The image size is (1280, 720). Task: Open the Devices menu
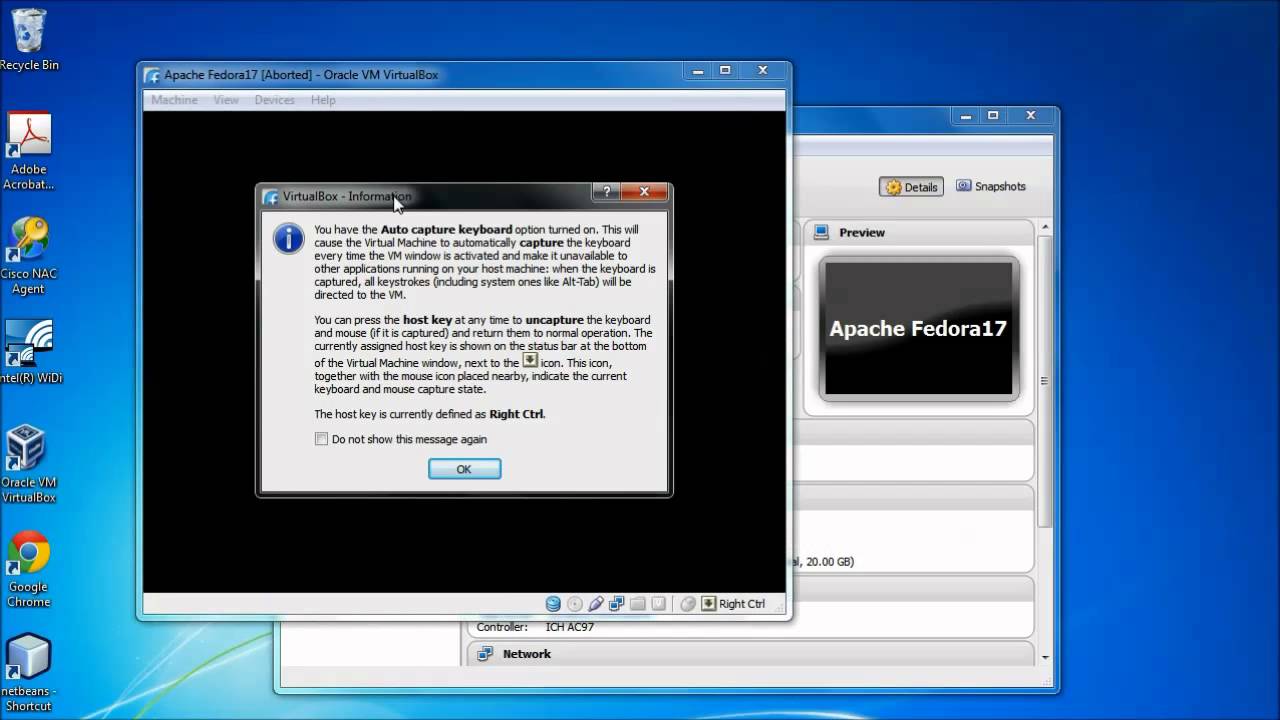(x=274, y=100)
